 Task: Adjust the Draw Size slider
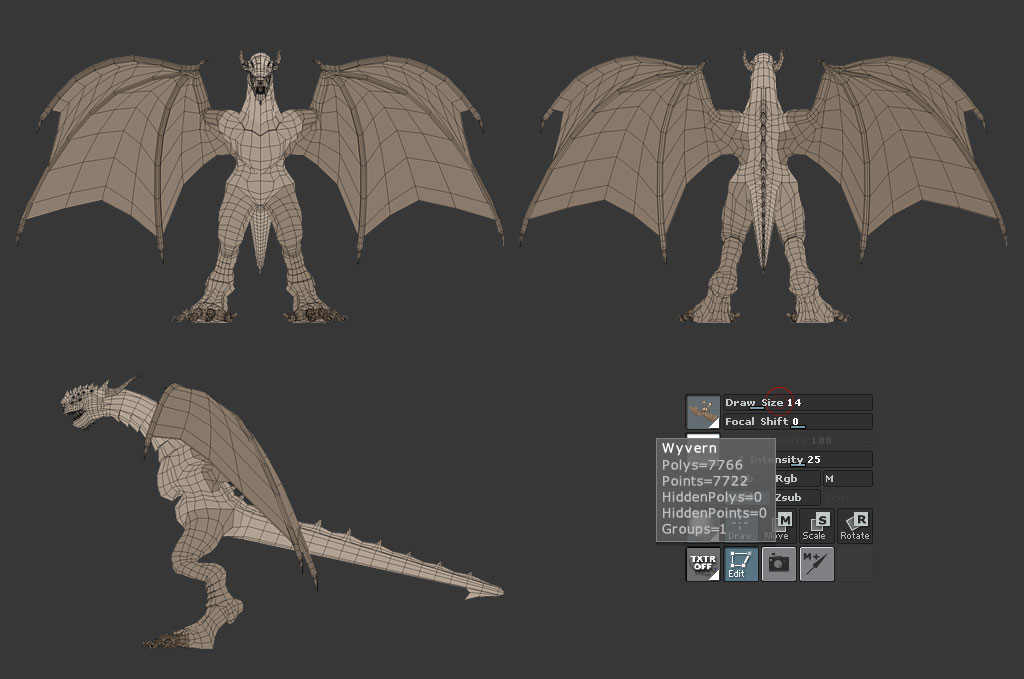tap(797, 403)
